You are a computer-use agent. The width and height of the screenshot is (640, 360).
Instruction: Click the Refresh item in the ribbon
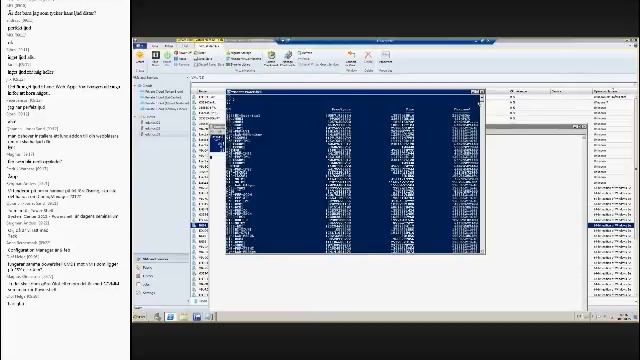pos(305,53)
